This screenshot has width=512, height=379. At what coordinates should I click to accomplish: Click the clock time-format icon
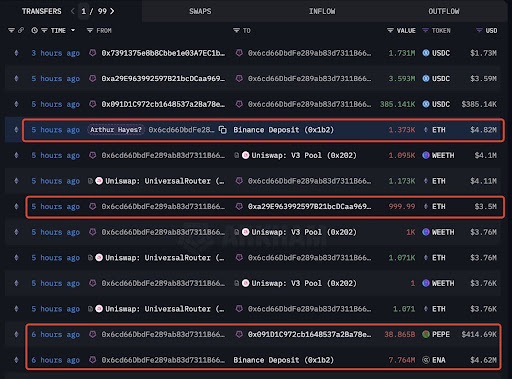[x=34, y=31]
